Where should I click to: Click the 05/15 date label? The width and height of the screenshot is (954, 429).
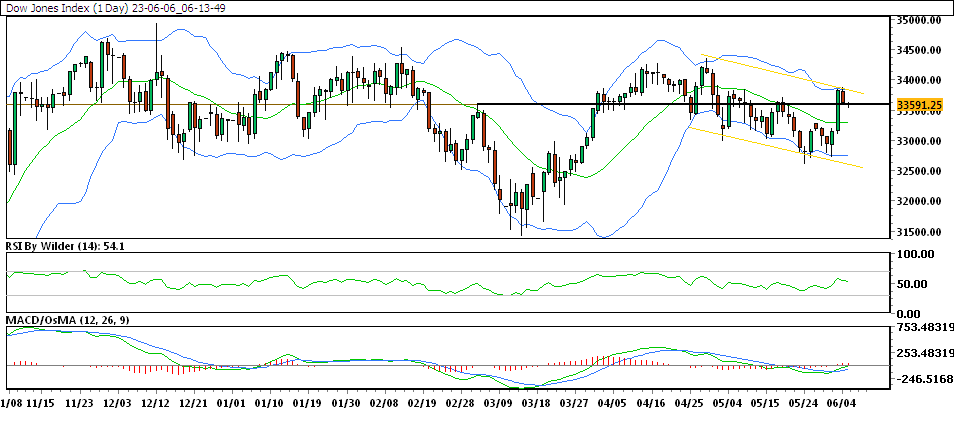point(765,403)
